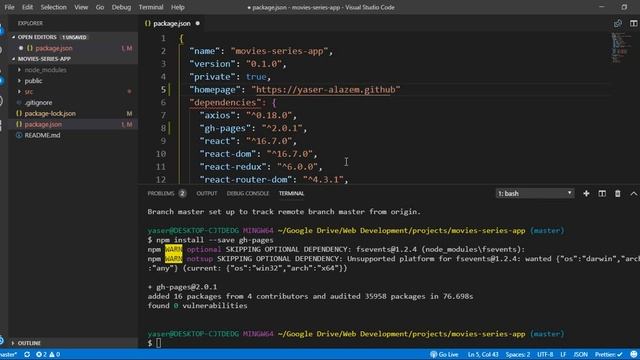Open the Help menu

[178, 7]
